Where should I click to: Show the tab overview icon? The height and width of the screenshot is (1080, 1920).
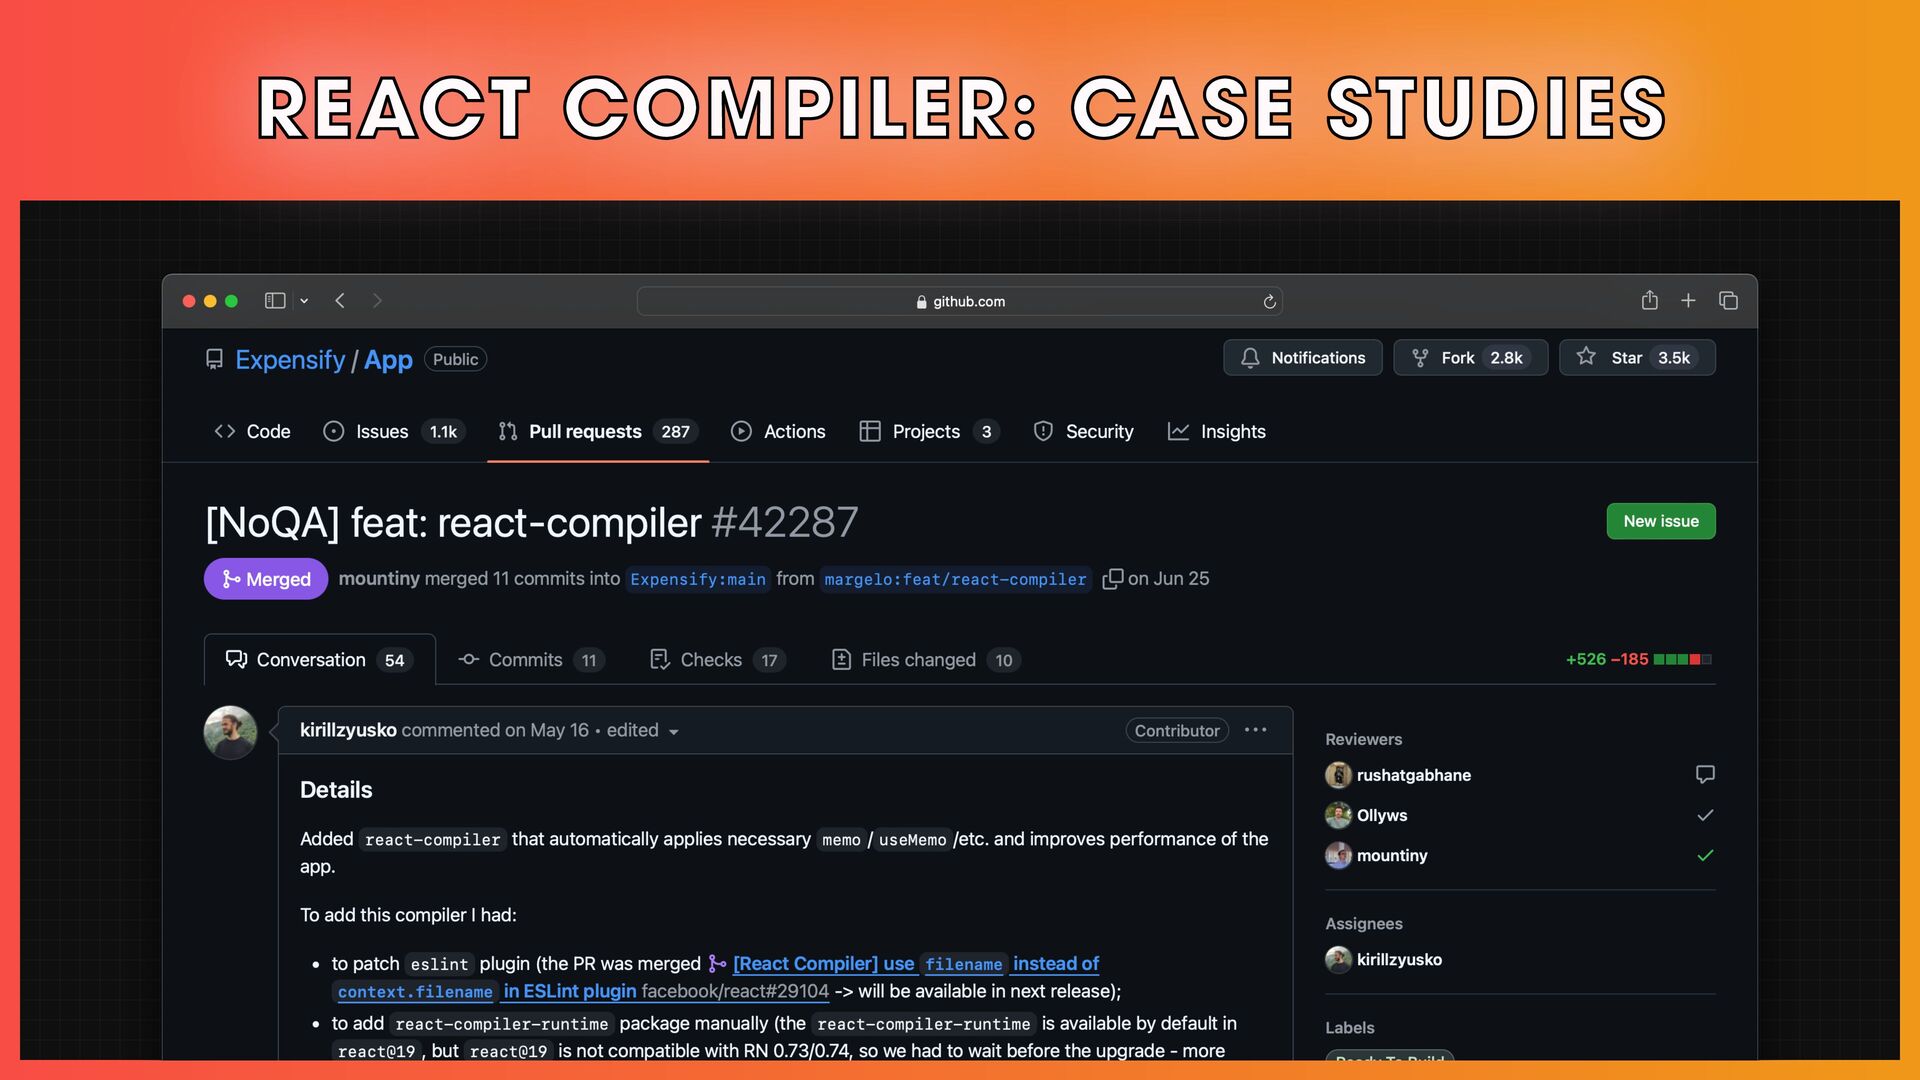[x=1728, y=300]
